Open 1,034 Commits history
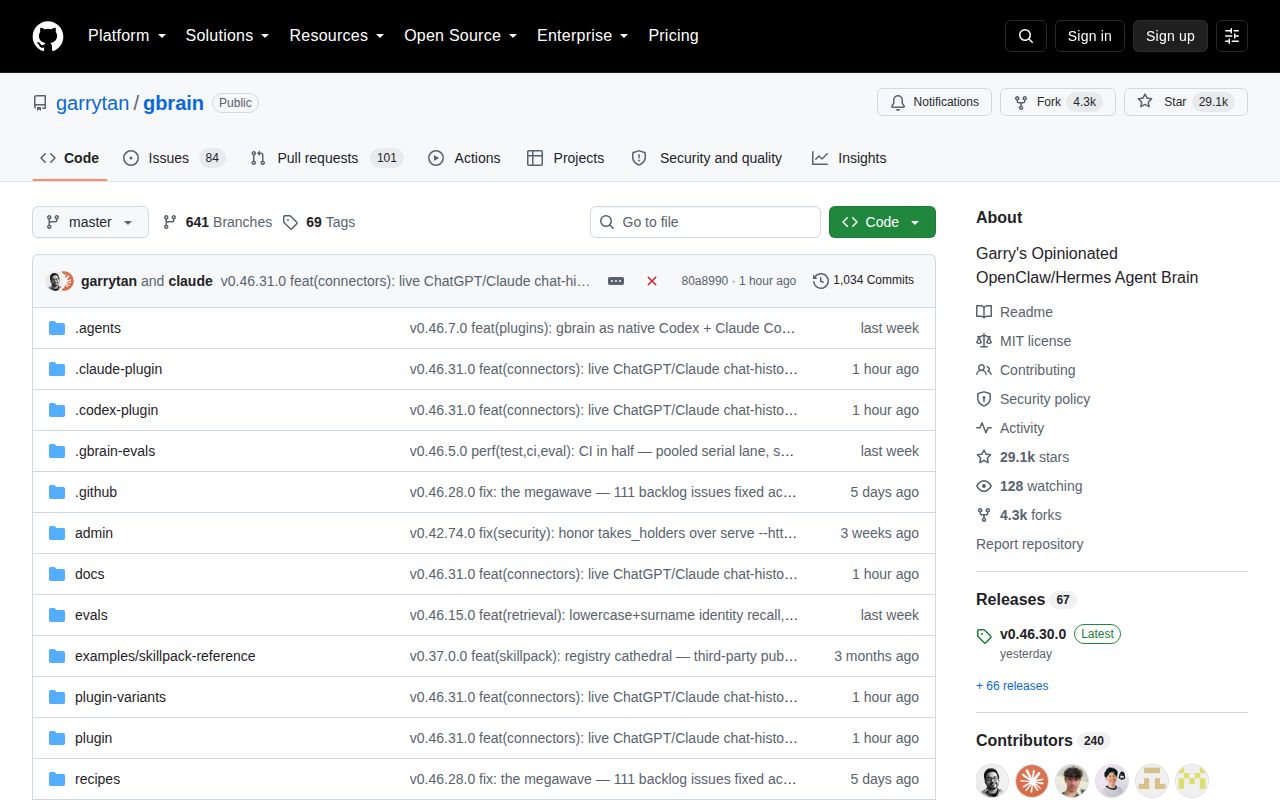 [x=864, y=281]
